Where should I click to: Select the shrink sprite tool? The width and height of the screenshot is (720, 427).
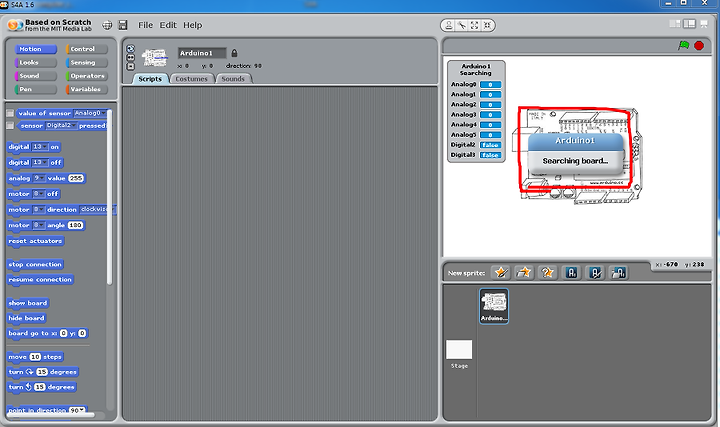487,25
